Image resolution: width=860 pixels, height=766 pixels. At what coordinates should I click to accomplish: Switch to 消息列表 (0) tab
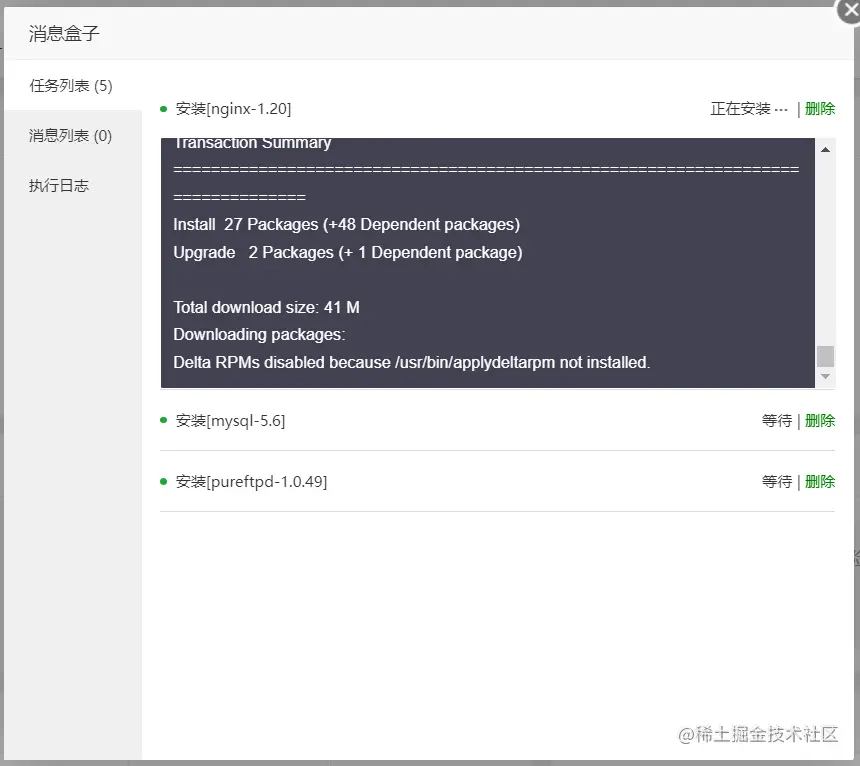[x=71, y=135]
